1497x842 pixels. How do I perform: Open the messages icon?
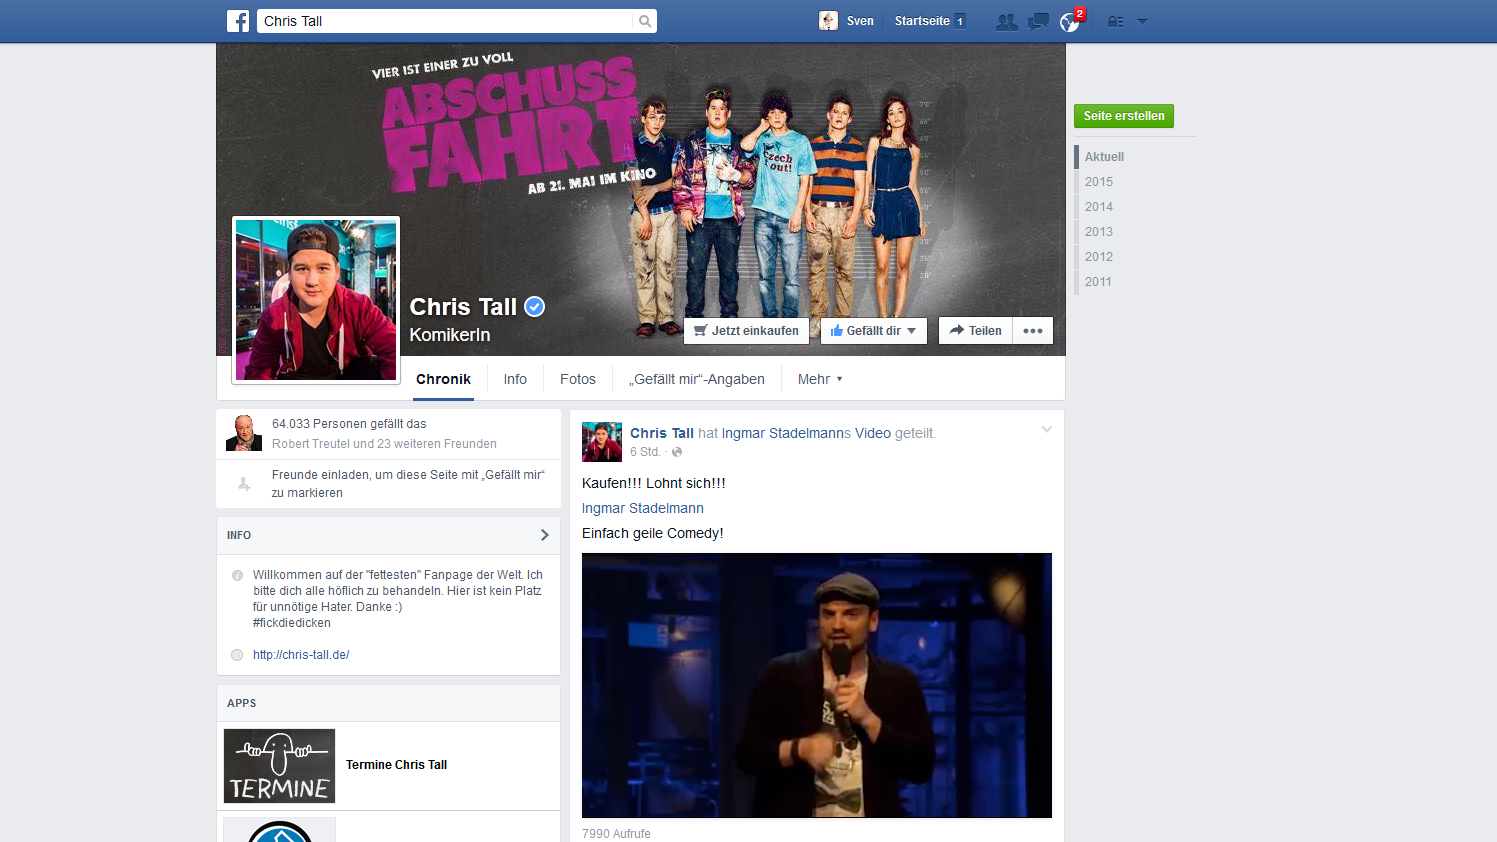[1038, 21]
